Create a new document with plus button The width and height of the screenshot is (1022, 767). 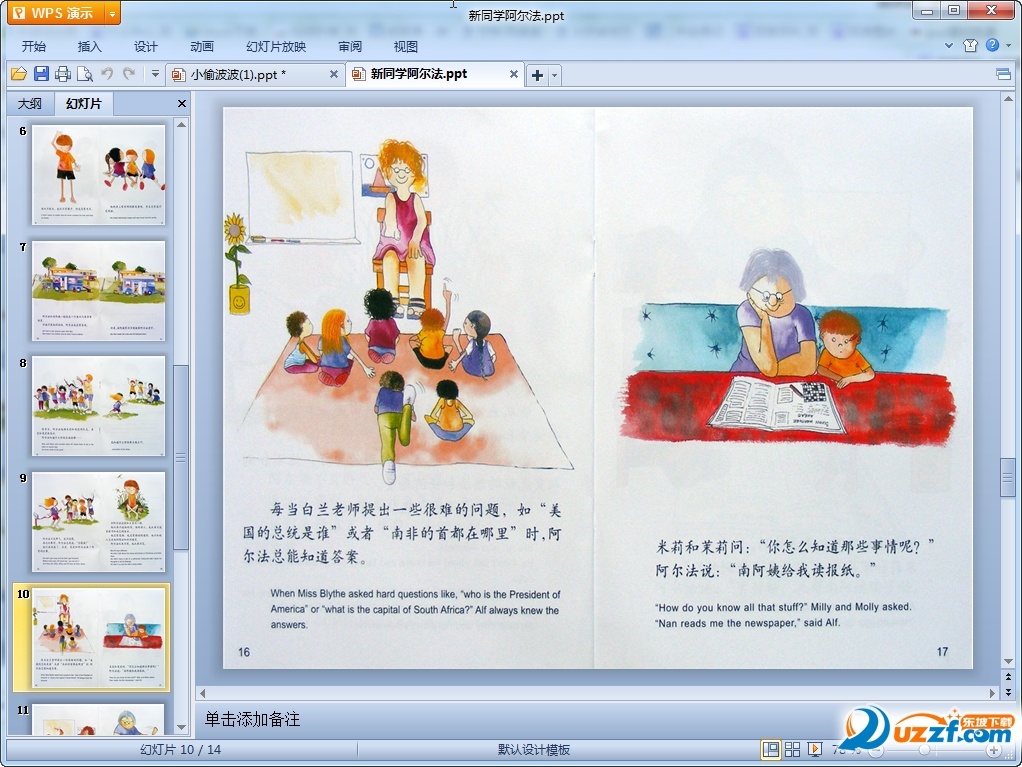[537, 75]
